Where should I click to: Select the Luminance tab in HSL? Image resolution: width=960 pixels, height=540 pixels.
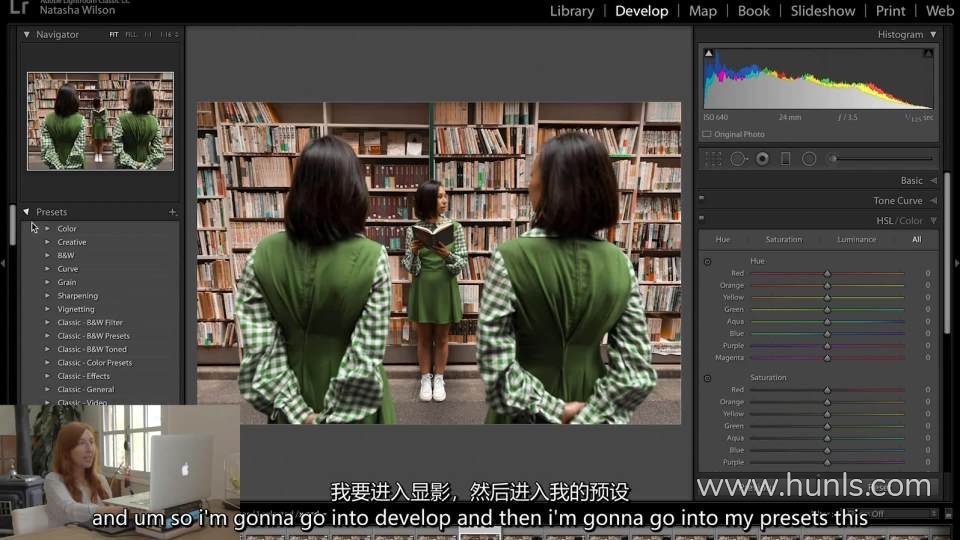[856, 240]
